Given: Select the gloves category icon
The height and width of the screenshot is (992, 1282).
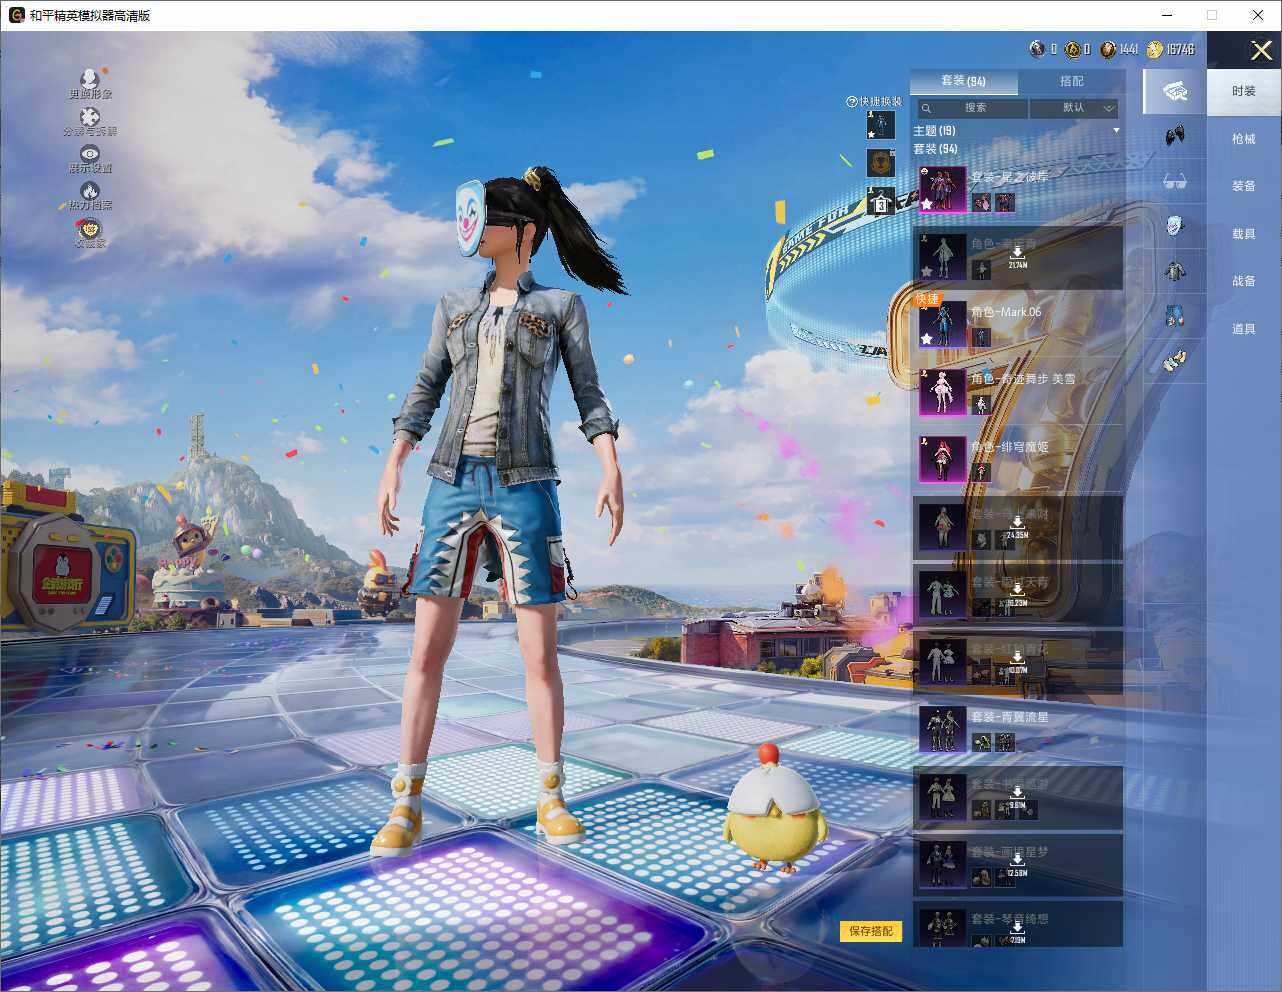Looking at the screenshot, I should tap(1175, 134).
